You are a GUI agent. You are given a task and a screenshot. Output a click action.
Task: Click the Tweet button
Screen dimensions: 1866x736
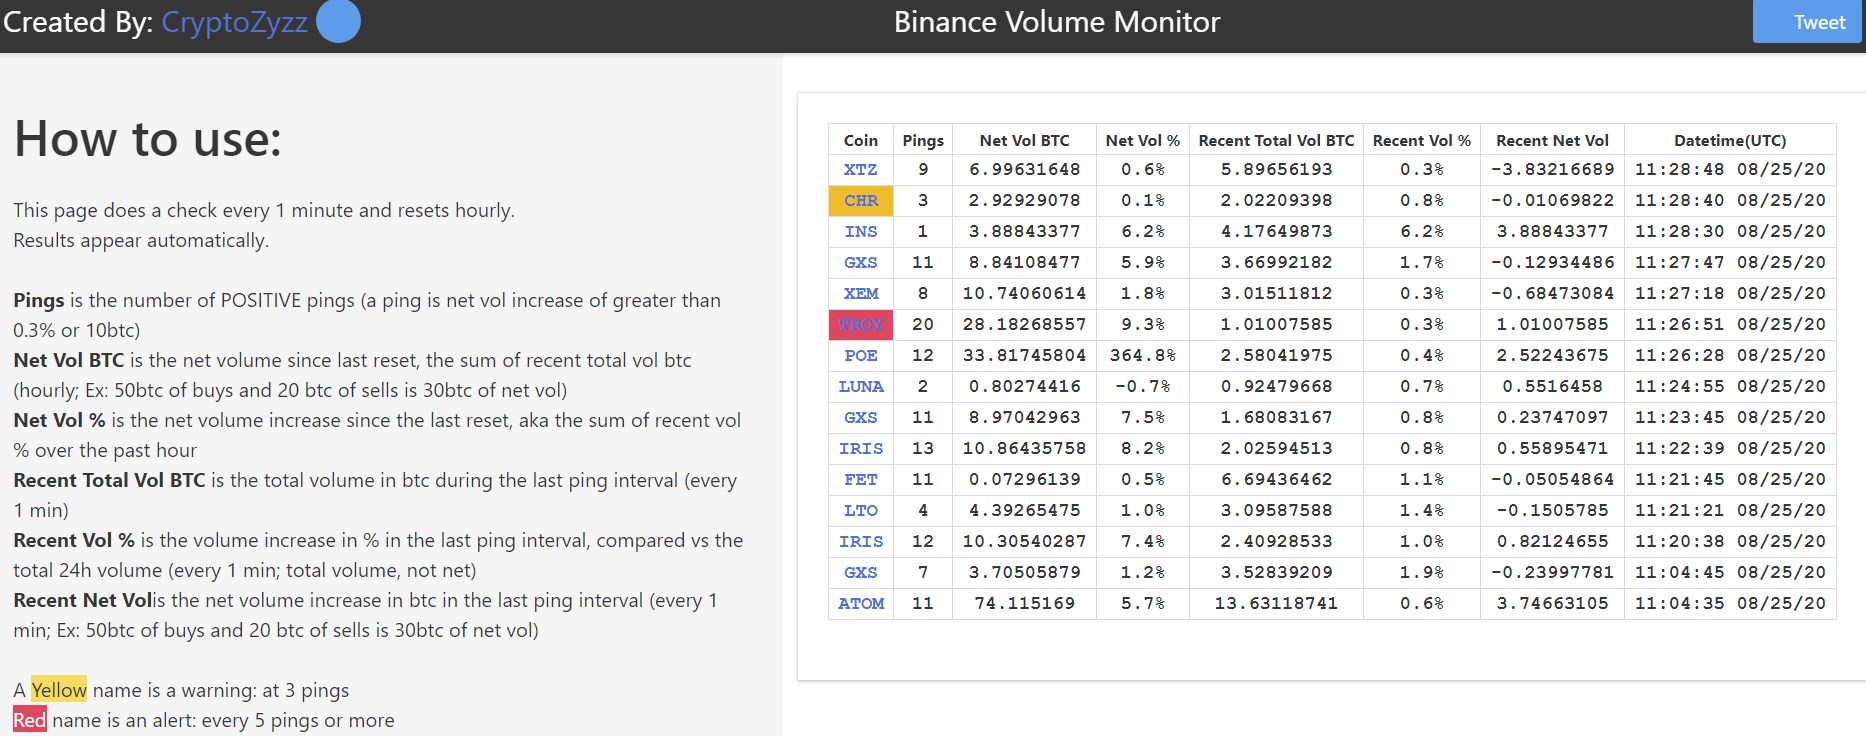tap(1807, 22)
